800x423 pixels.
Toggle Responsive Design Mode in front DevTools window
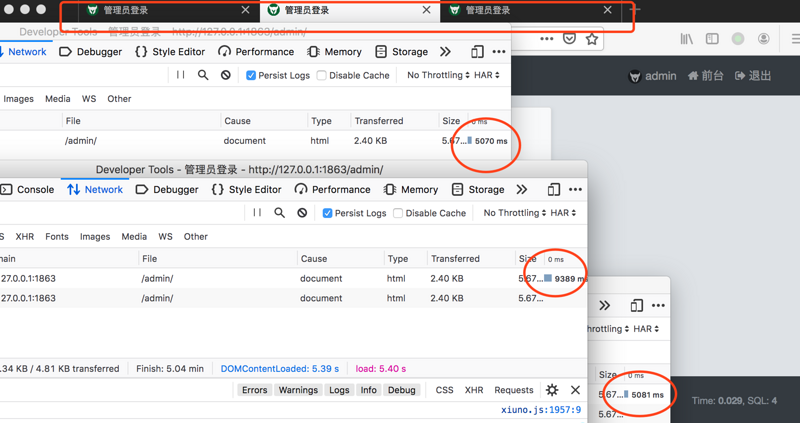[554, 189]
